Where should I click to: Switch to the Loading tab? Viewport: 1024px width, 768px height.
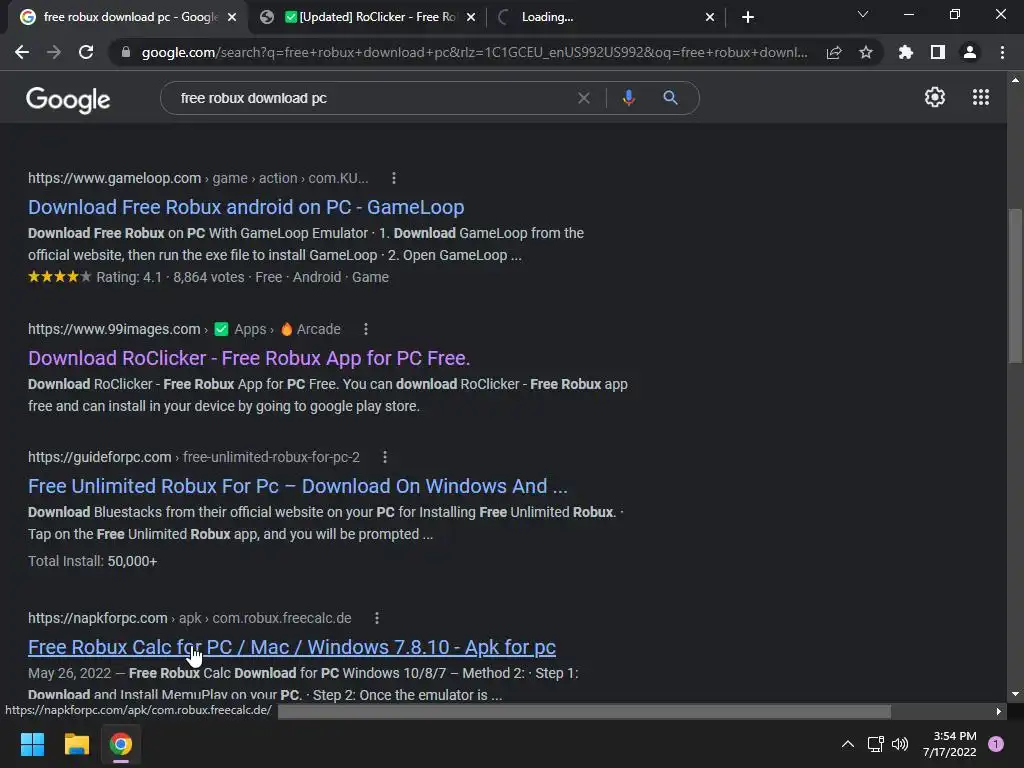pyautogui.click(x=607, y=17)
